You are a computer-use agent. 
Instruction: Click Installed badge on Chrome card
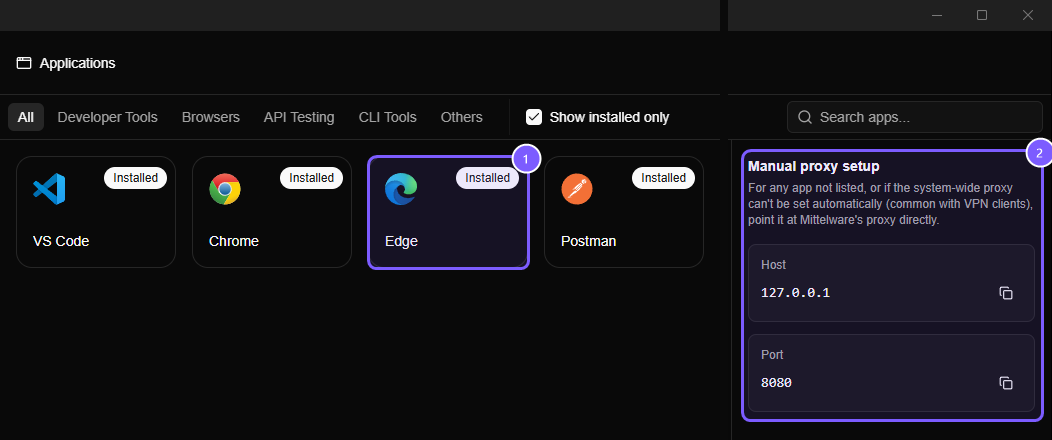(x=311, y=178)
